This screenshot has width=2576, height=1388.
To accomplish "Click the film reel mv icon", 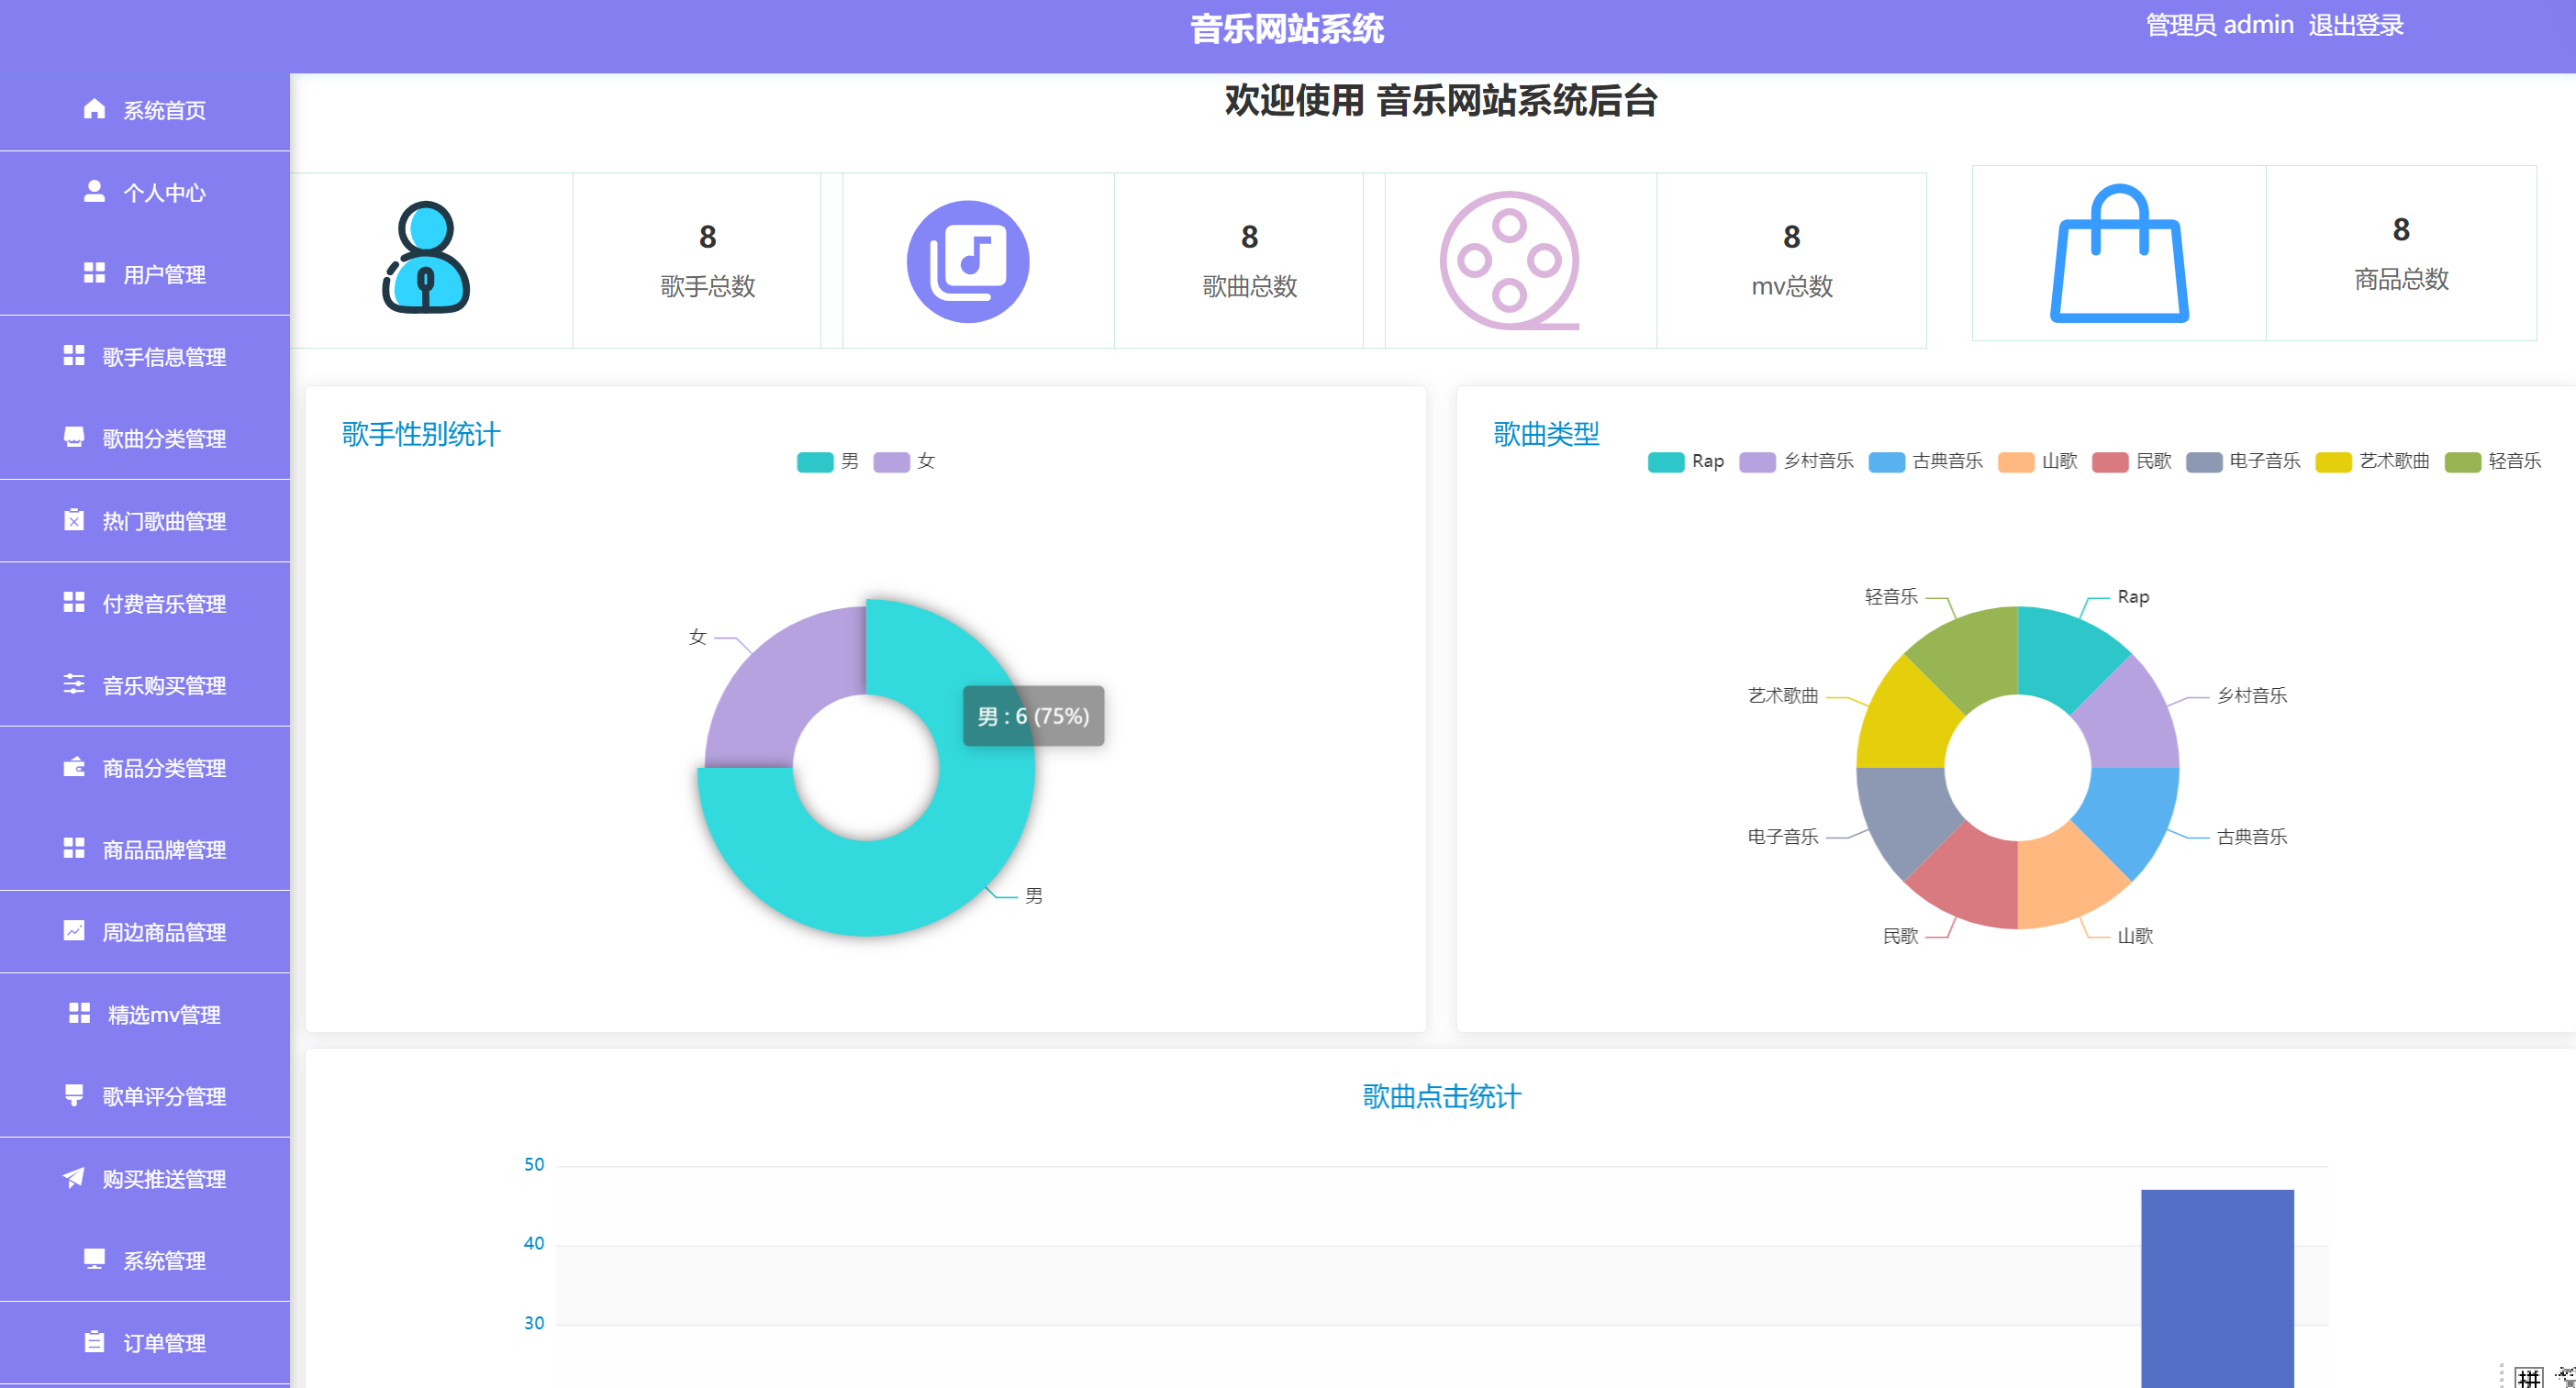I will 1509,261.
